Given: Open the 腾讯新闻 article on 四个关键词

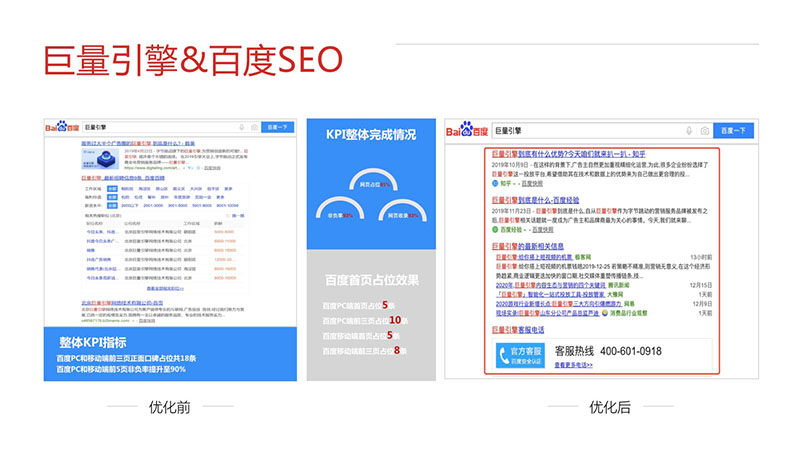Looking at the screenshot, I should tap(551, 285).
